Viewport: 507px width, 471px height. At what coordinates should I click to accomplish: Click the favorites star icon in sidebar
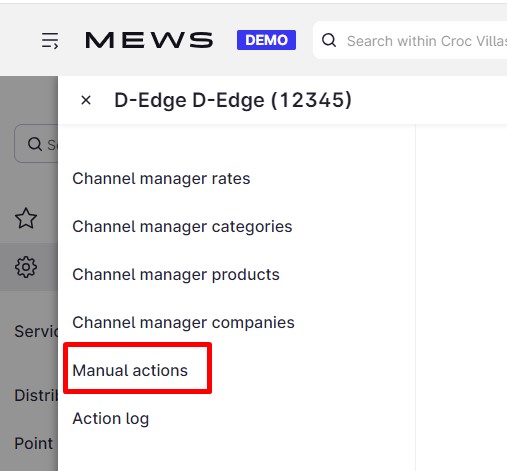coord(26,219)
